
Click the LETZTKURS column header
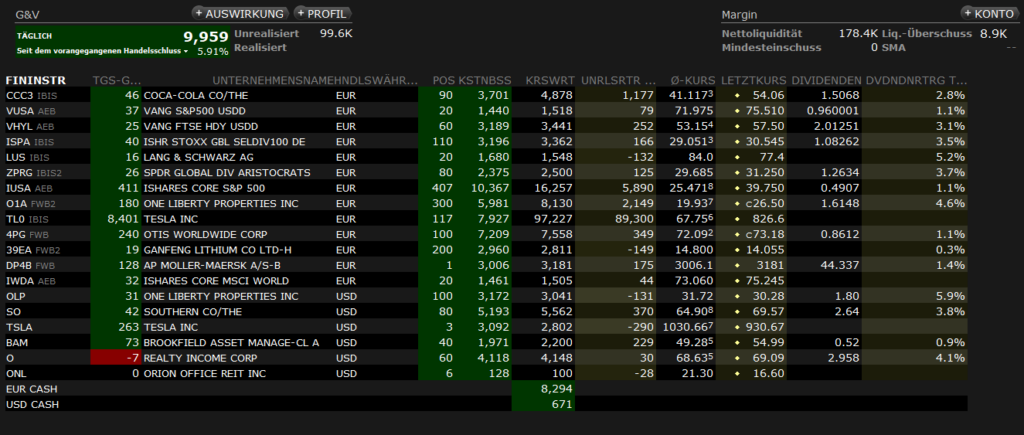752,79
